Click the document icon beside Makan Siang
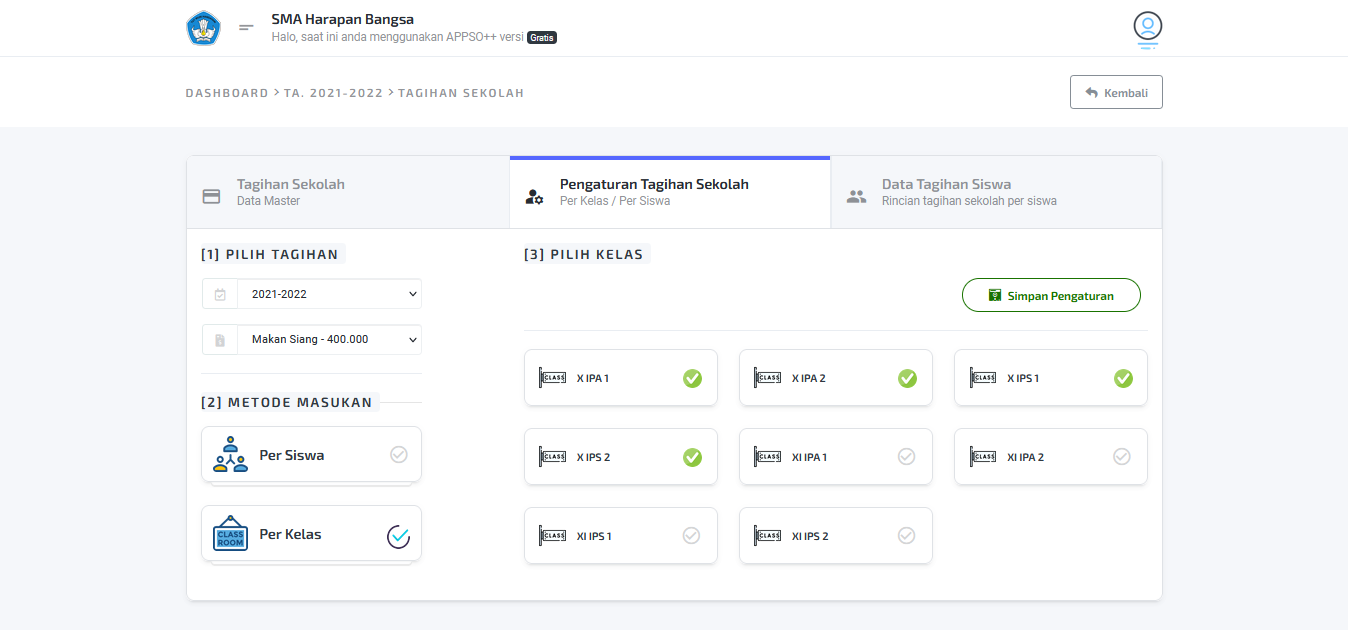 tap(220, 340)
